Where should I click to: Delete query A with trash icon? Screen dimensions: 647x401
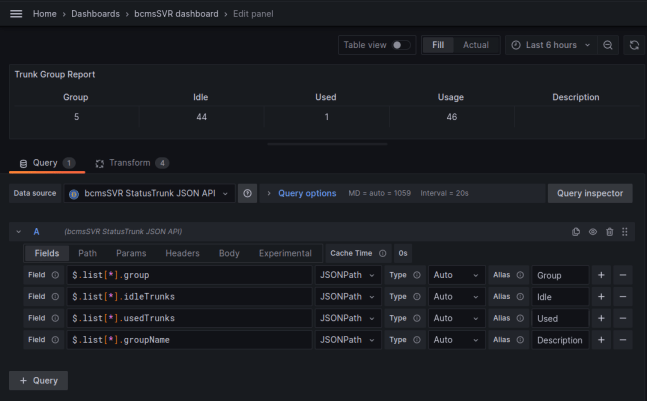click(609, 232)
